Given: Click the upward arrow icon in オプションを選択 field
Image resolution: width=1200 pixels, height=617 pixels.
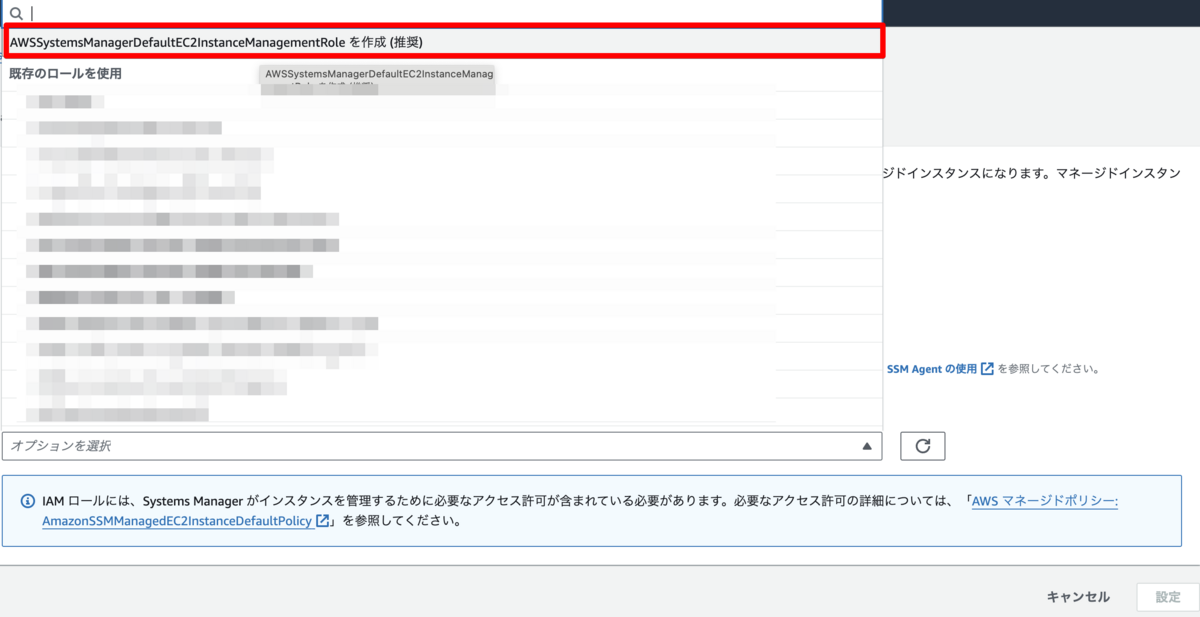Looking at the screenshot, I should point(868,446).
